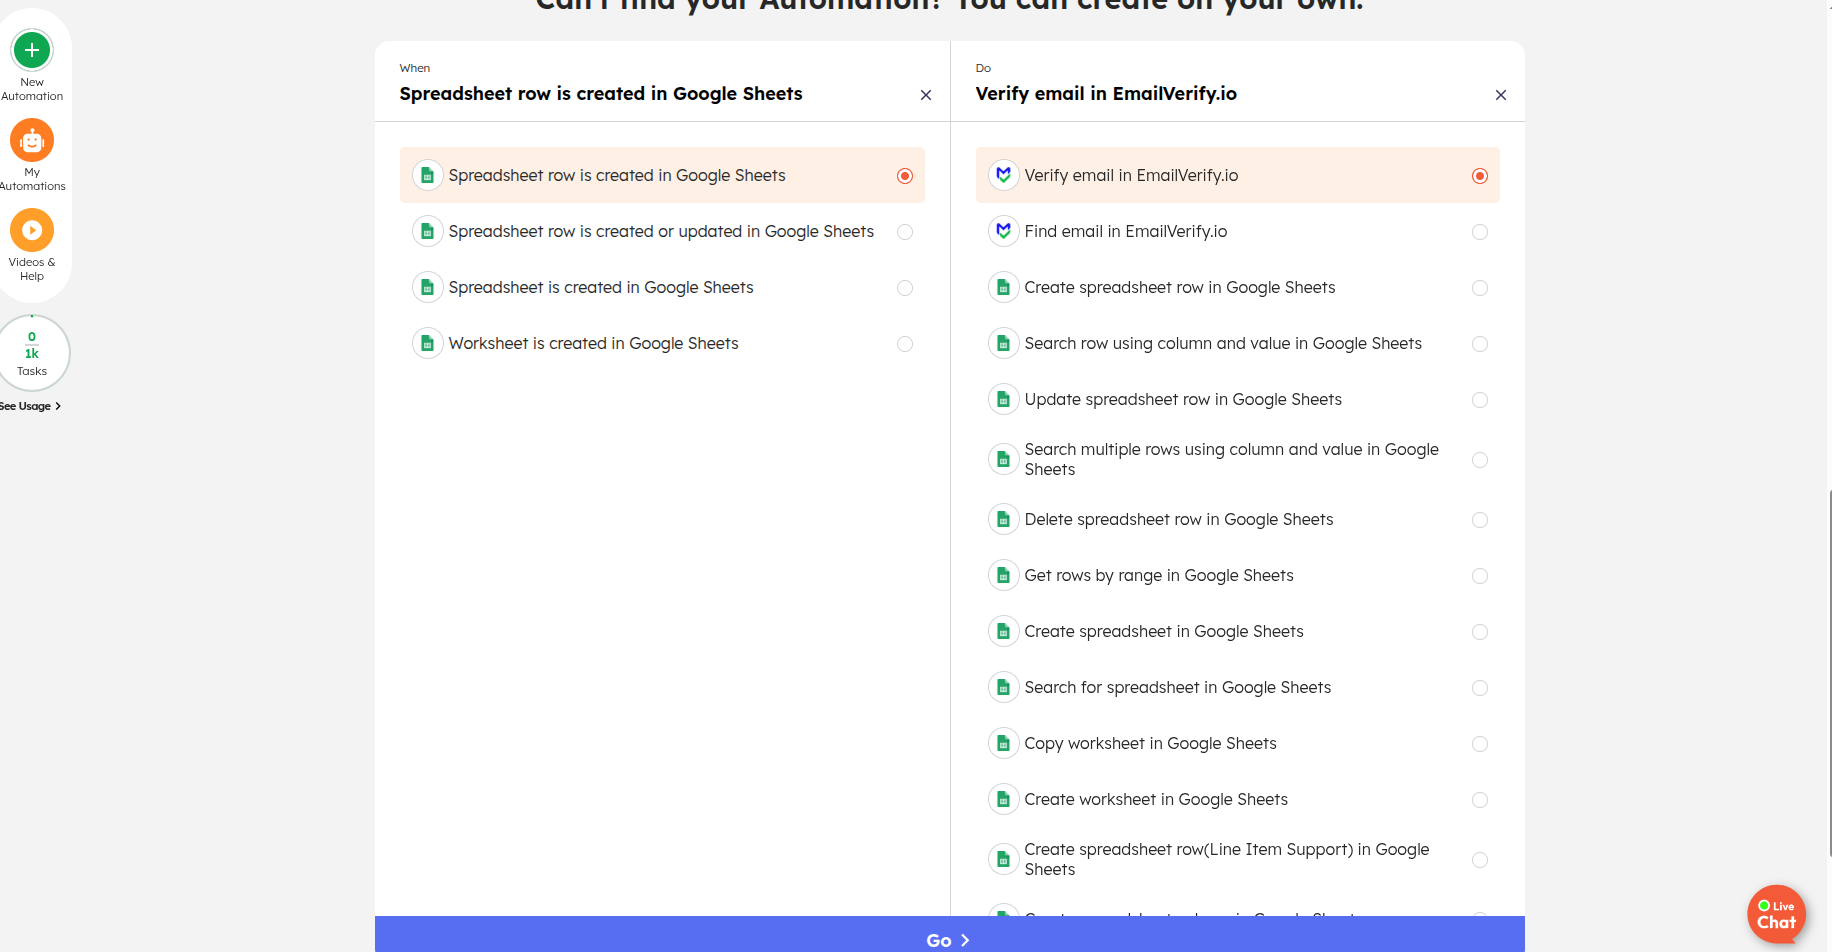The image size is (1832, 952).
Task: Choose 'Worksheet is created in Google Sheets' text
Action: [x=593, y=344]
